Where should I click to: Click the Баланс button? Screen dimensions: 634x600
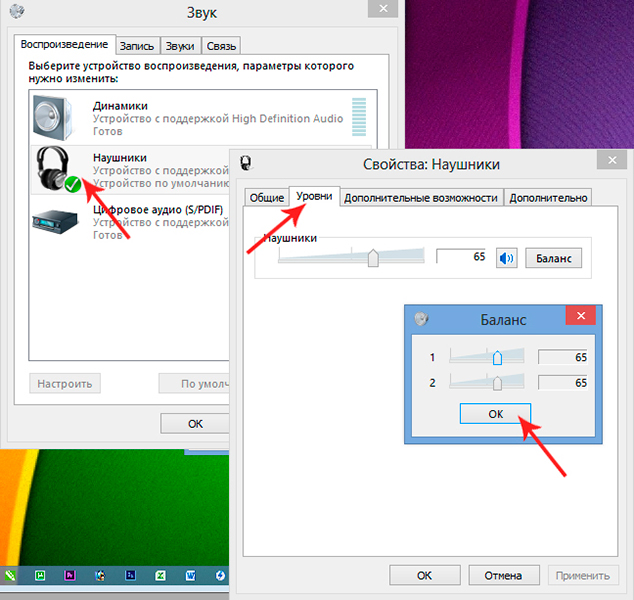click(553, 258)
